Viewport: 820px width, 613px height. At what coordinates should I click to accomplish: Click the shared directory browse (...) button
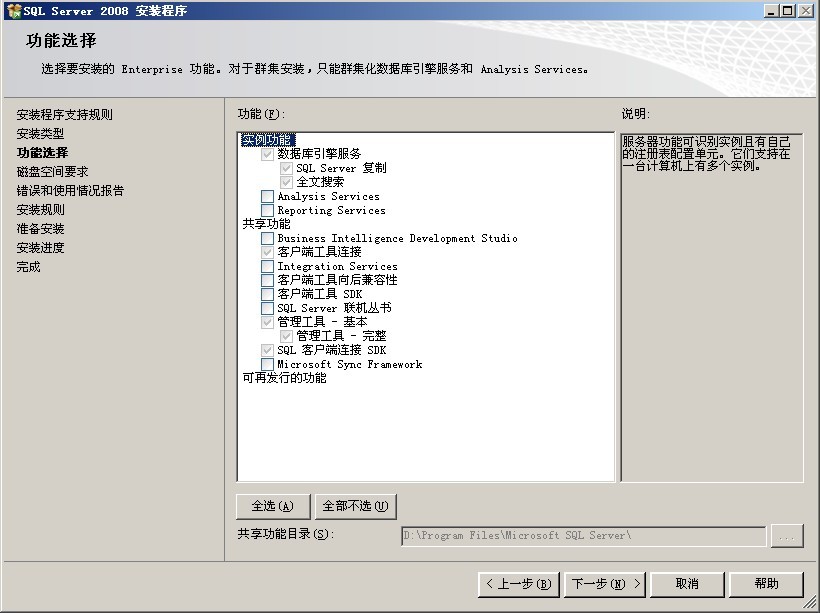point(787,537)
